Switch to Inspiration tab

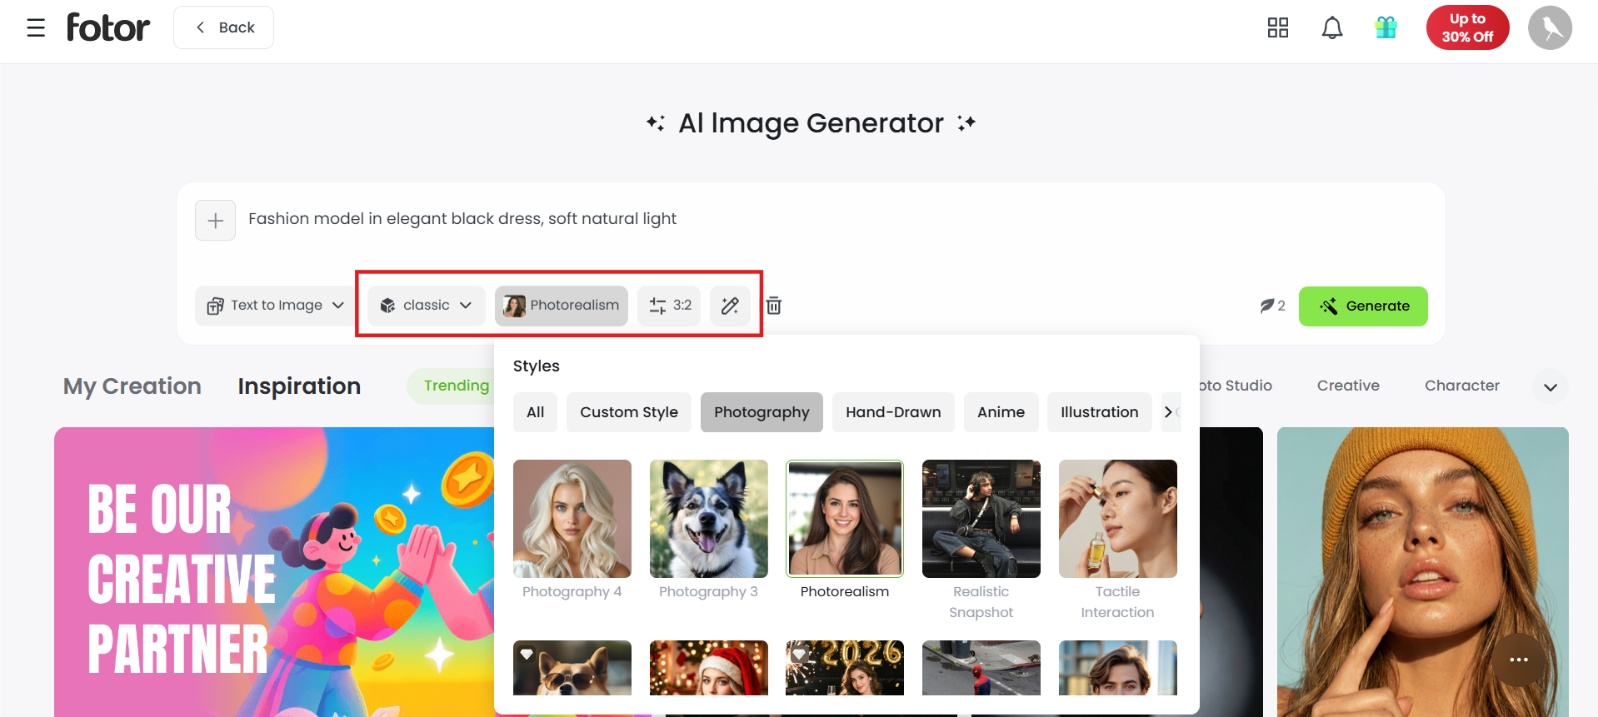coord(299,386)
